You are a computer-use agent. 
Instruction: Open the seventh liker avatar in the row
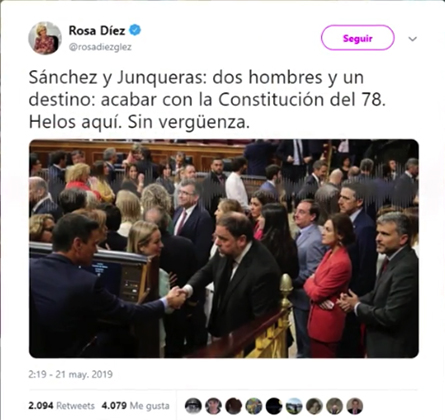[314, 406]
